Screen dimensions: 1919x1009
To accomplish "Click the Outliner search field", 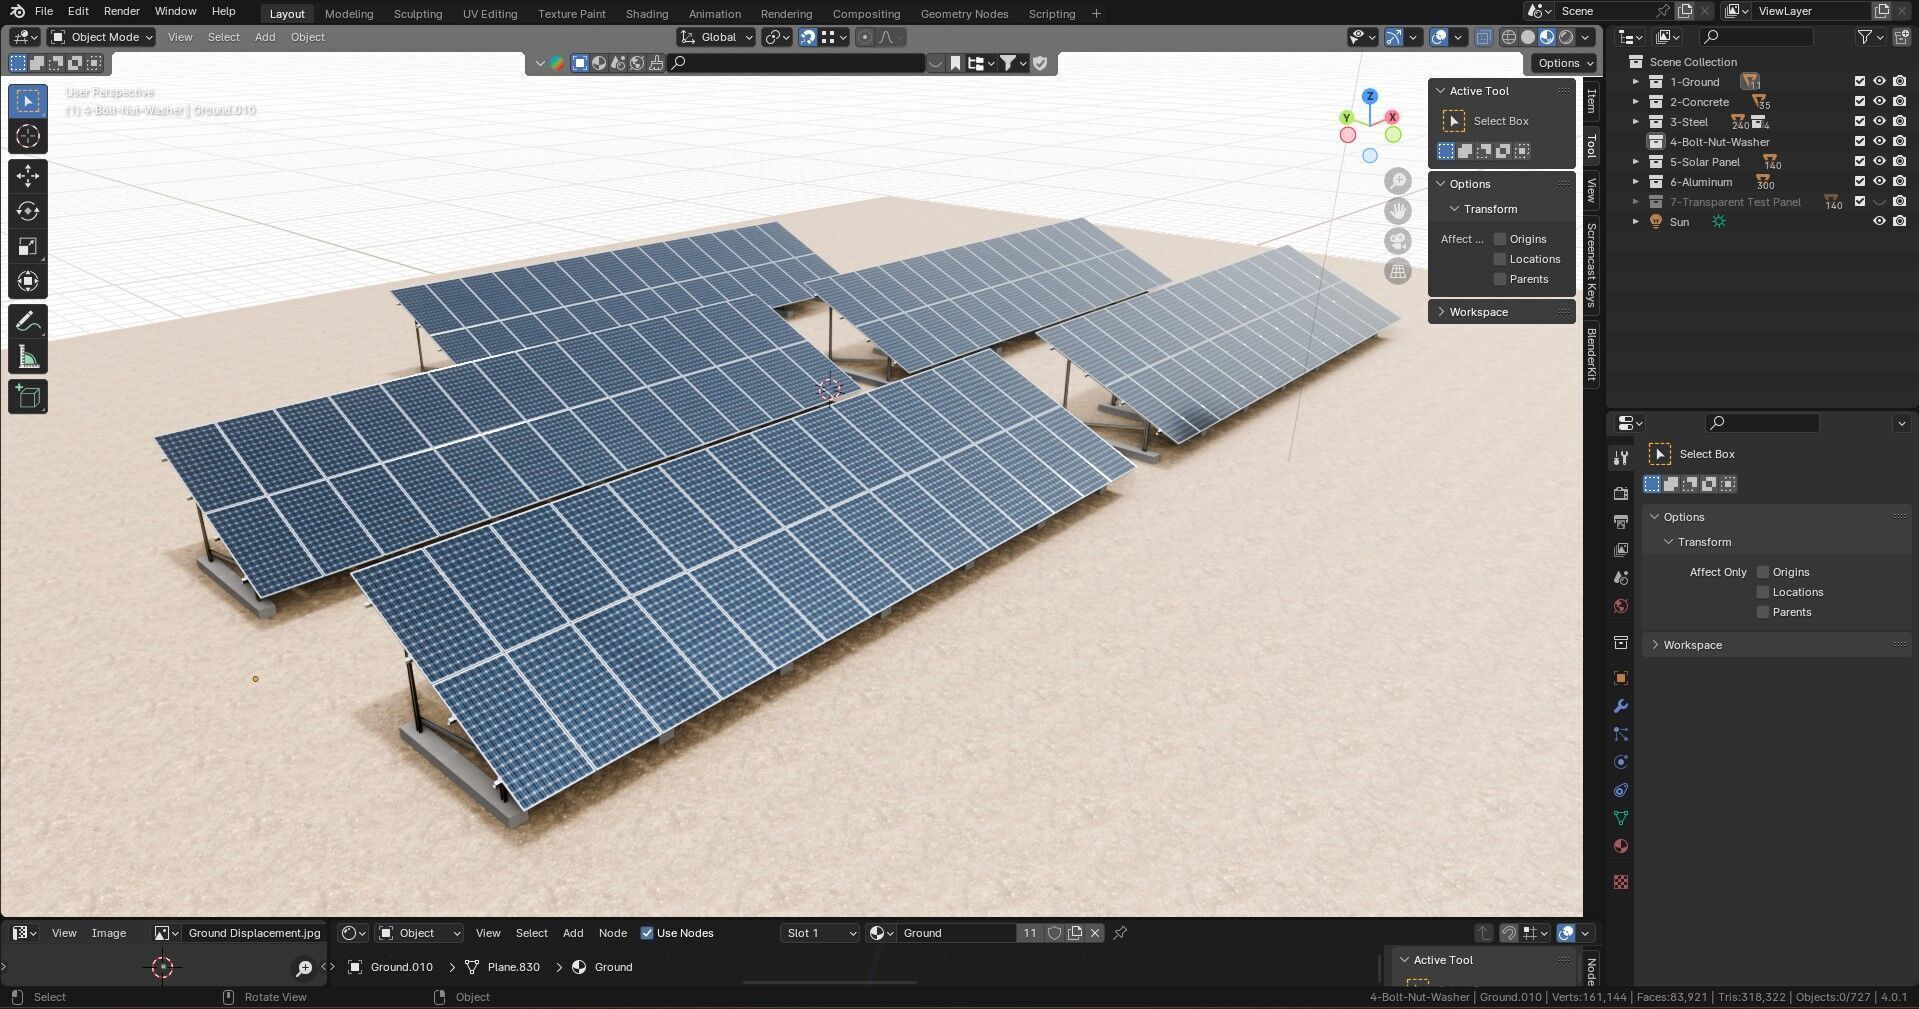I will tap(1756, 37).
